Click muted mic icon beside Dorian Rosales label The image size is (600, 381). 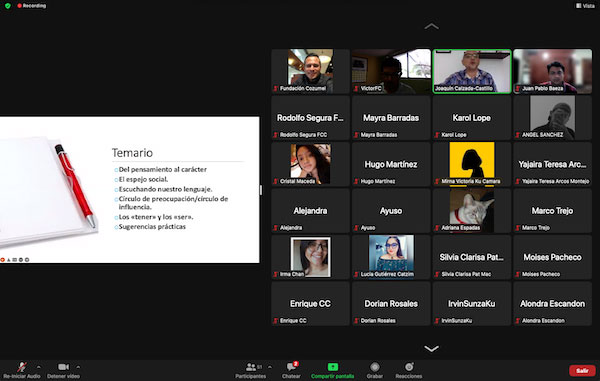pyautogui.click(x=356, y=321)
